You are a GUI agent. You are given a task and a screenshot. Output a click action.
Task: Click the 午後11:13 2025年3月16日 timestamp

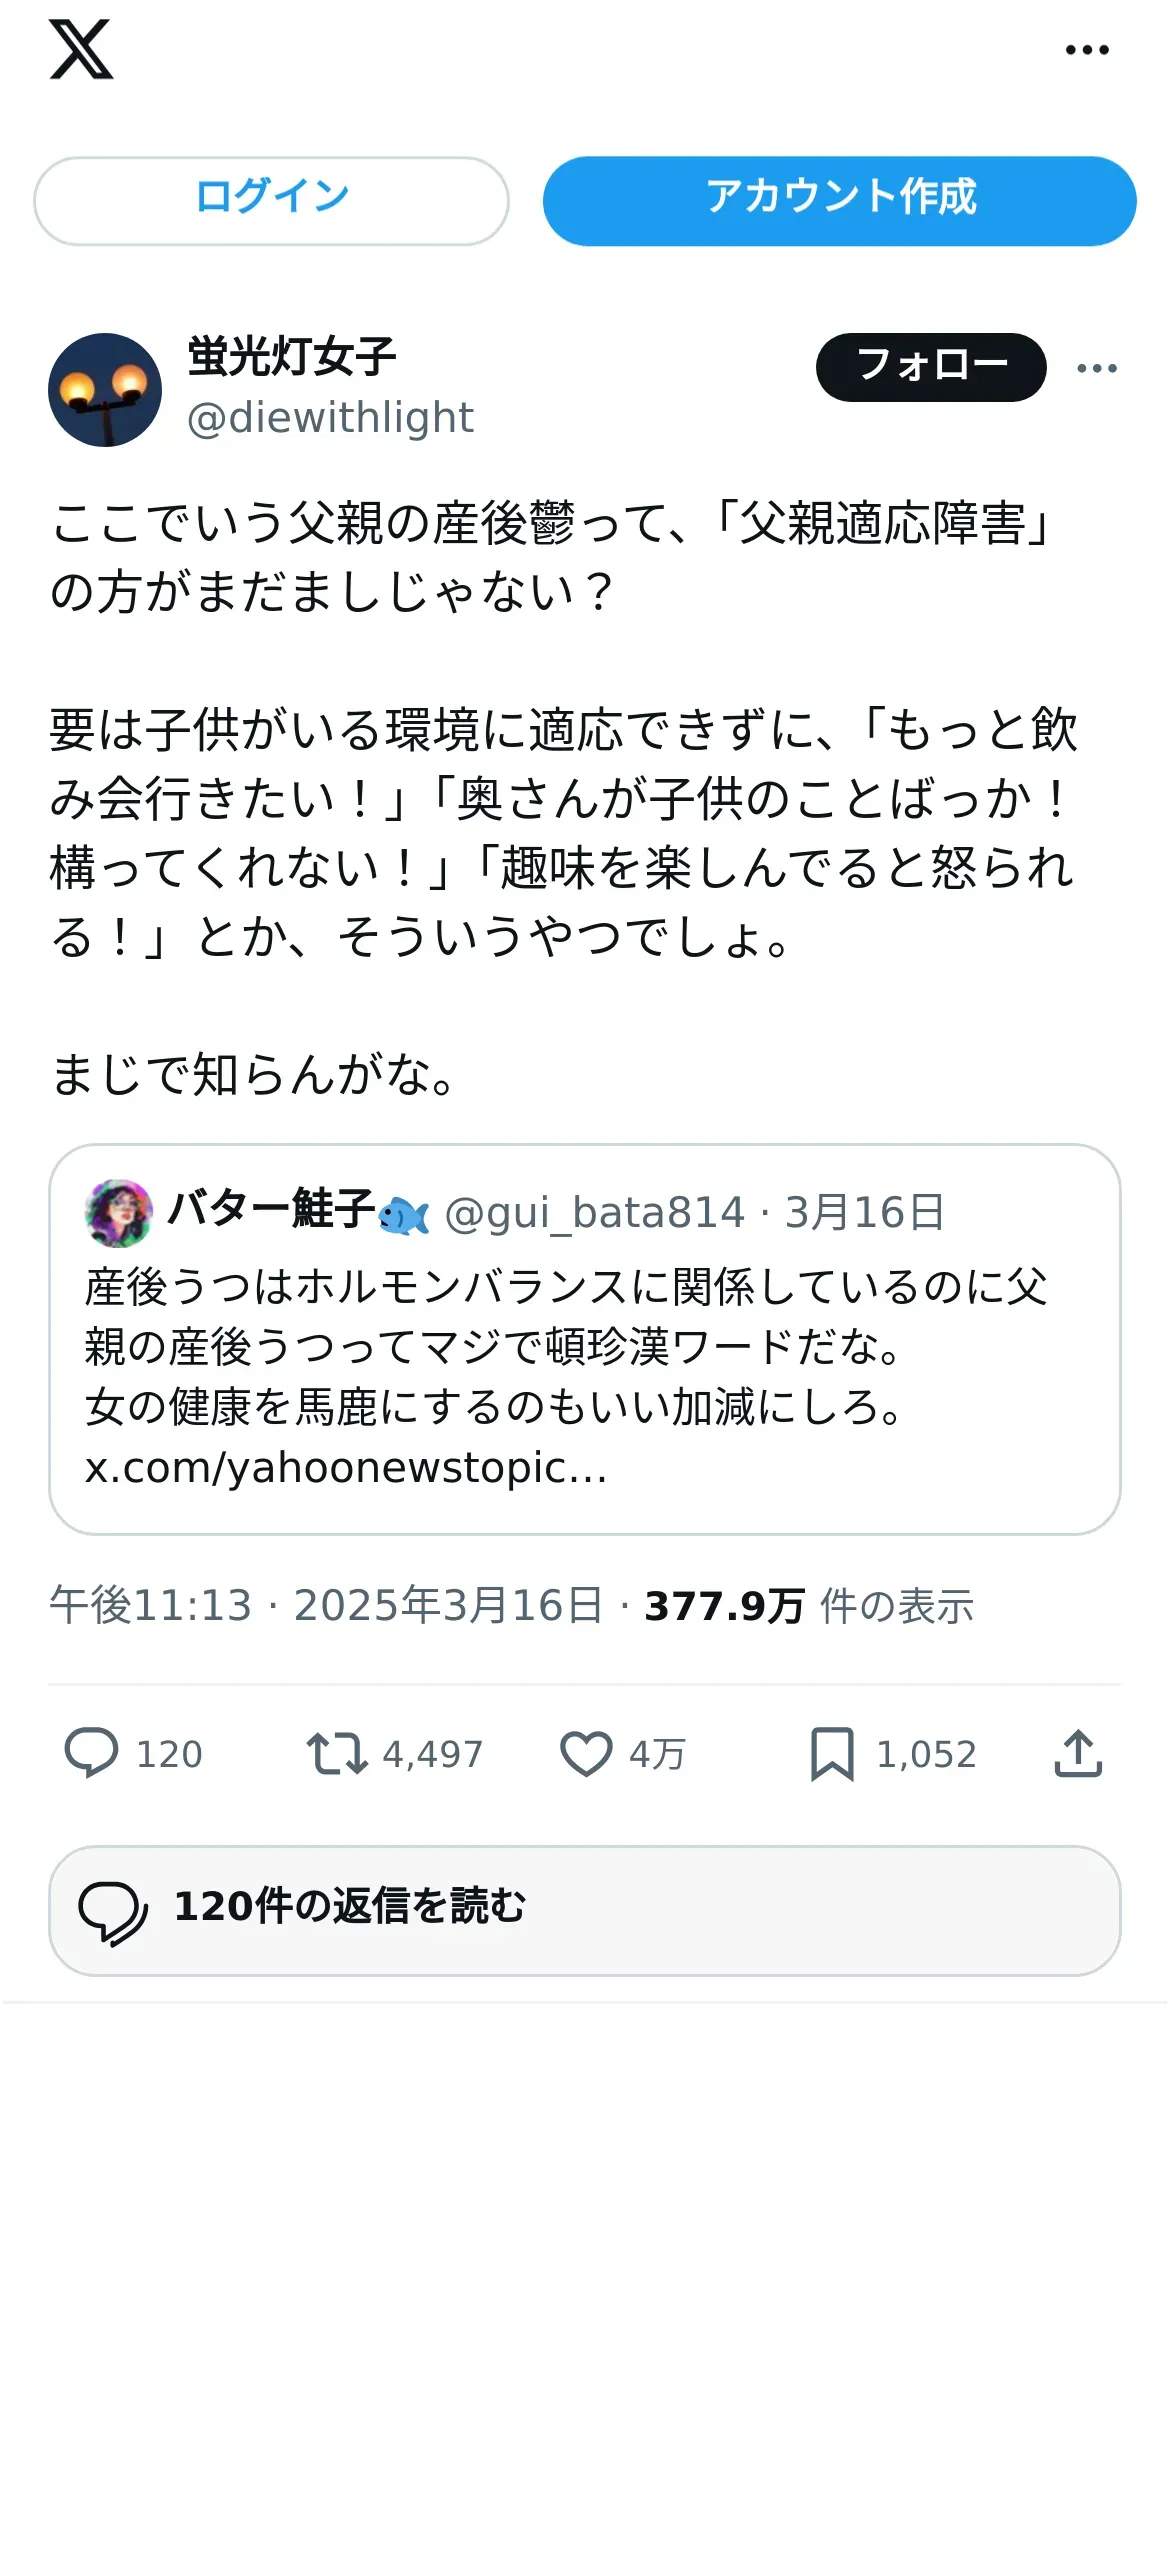(327, 1606)
